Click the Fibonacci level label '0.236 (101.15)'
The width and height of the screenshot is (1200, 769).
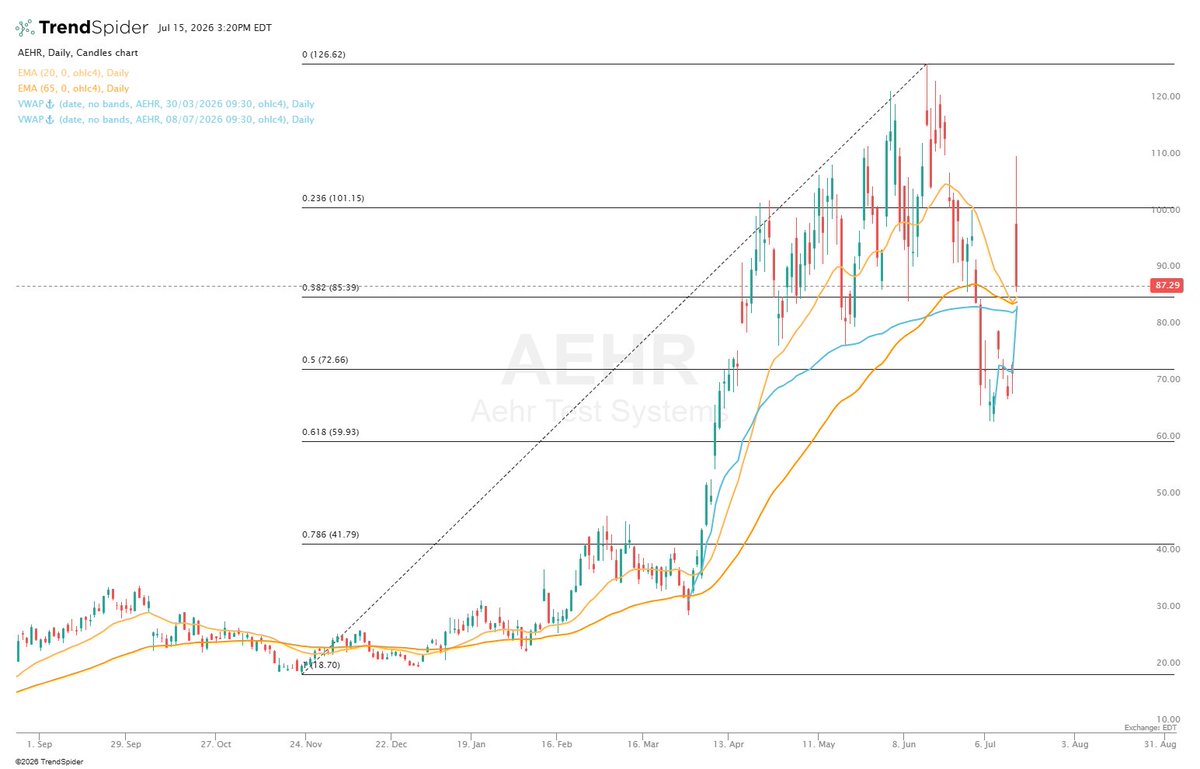click(x=333, y=198)
